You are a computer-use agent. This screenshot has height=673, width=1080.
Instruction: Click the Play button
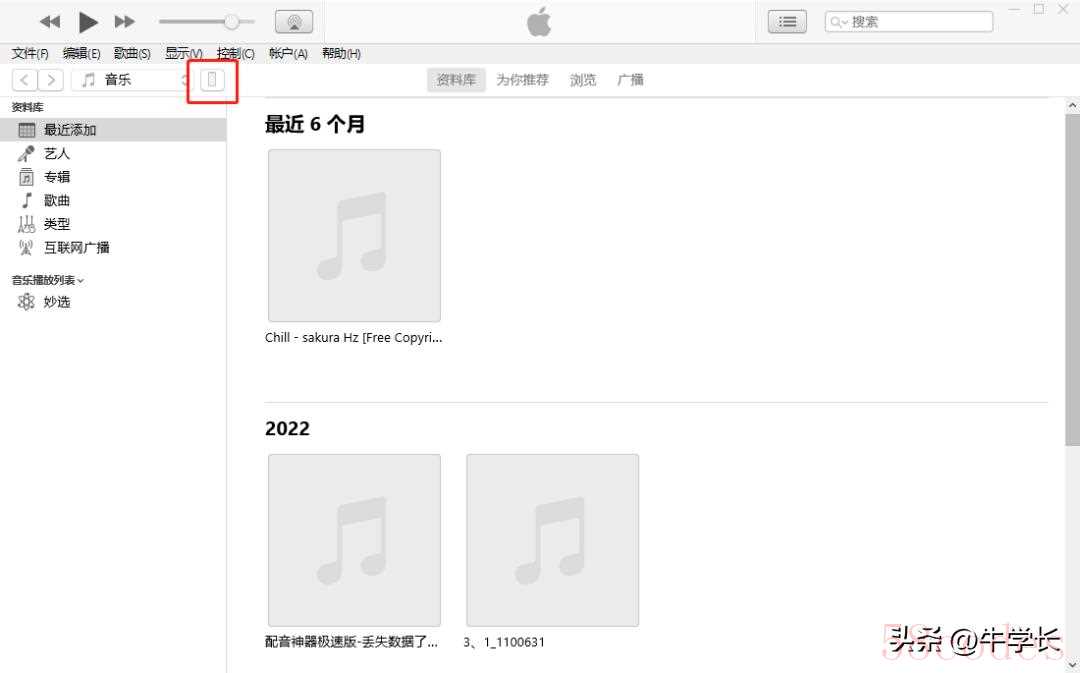pos(88,22)
